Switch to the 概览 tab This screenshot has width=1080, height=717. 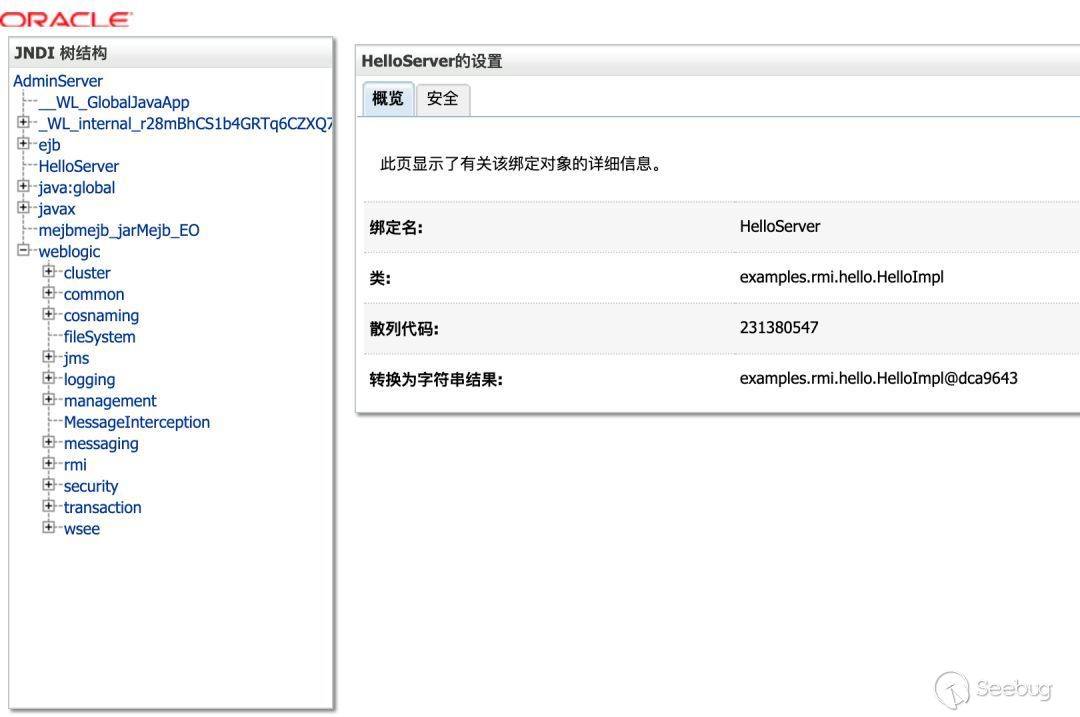pos(388,98)
